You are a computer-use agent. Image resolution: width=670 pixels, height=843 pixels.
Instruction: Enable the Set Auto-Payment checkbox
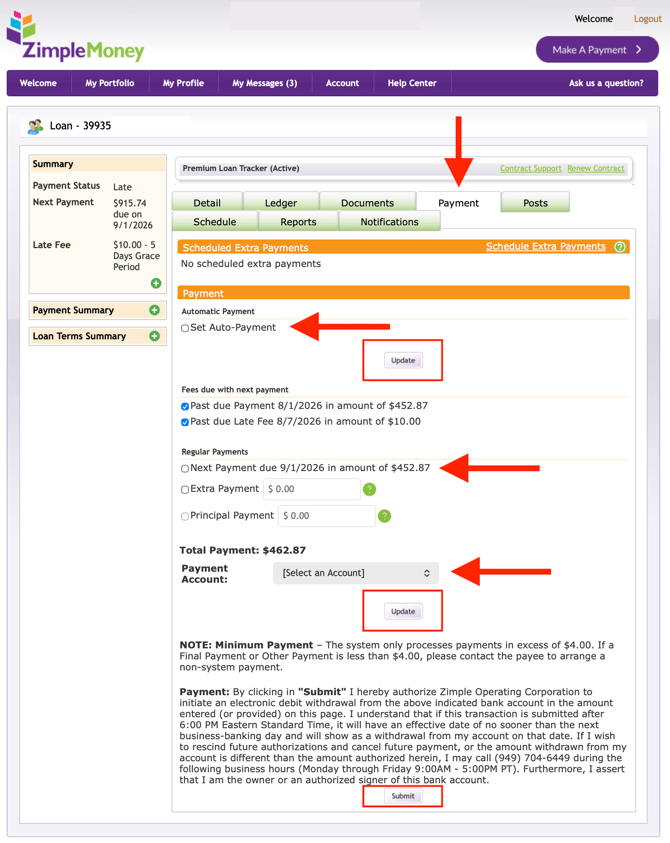point(185,328)
